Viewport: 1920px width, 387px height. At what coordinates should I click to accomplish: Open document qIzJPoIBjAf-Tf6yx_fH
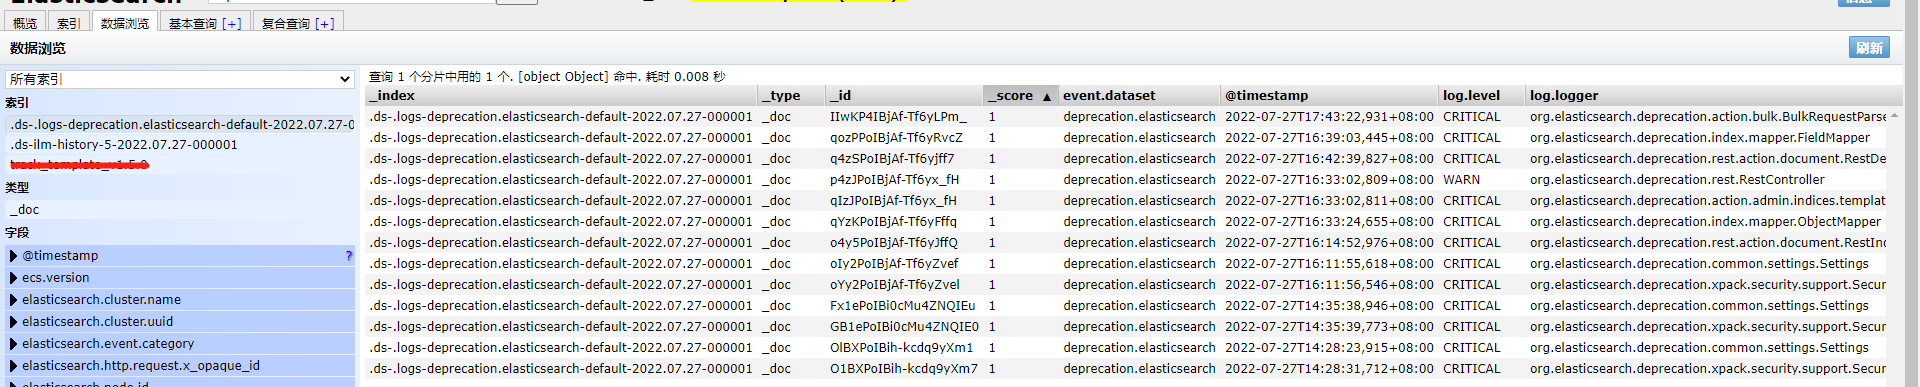(x=893, y=201)
